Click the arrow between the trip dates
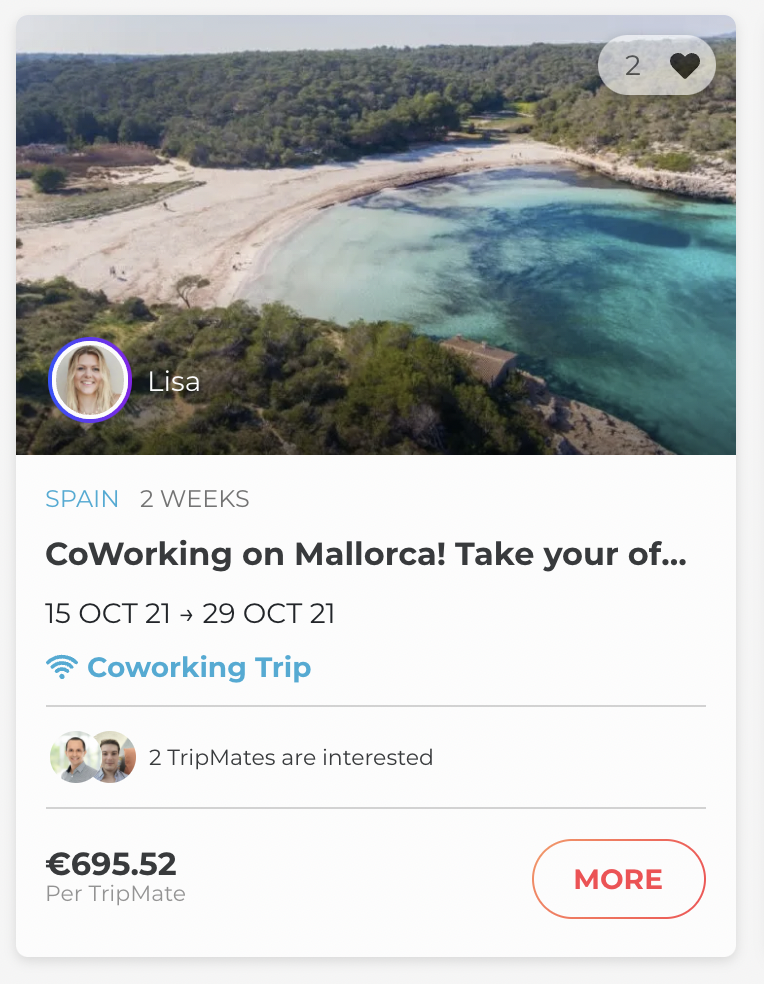This screenshot has width=764, height=984. 186,614
